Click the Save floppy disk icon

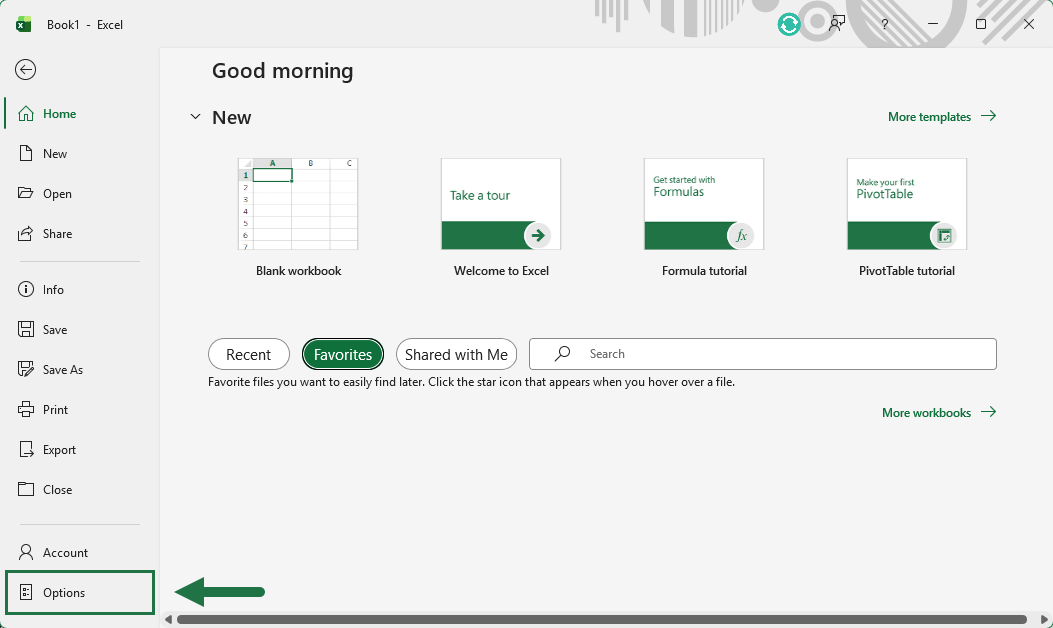26,329
